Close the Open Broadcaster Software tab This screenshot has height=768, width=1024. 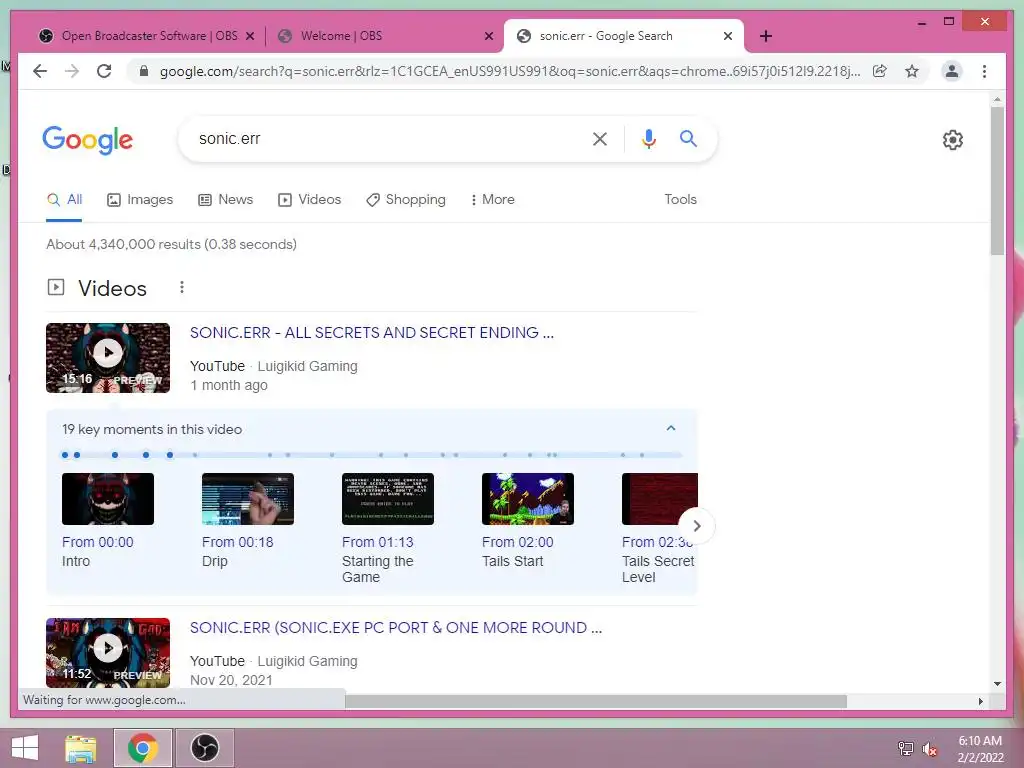point(249,37)
